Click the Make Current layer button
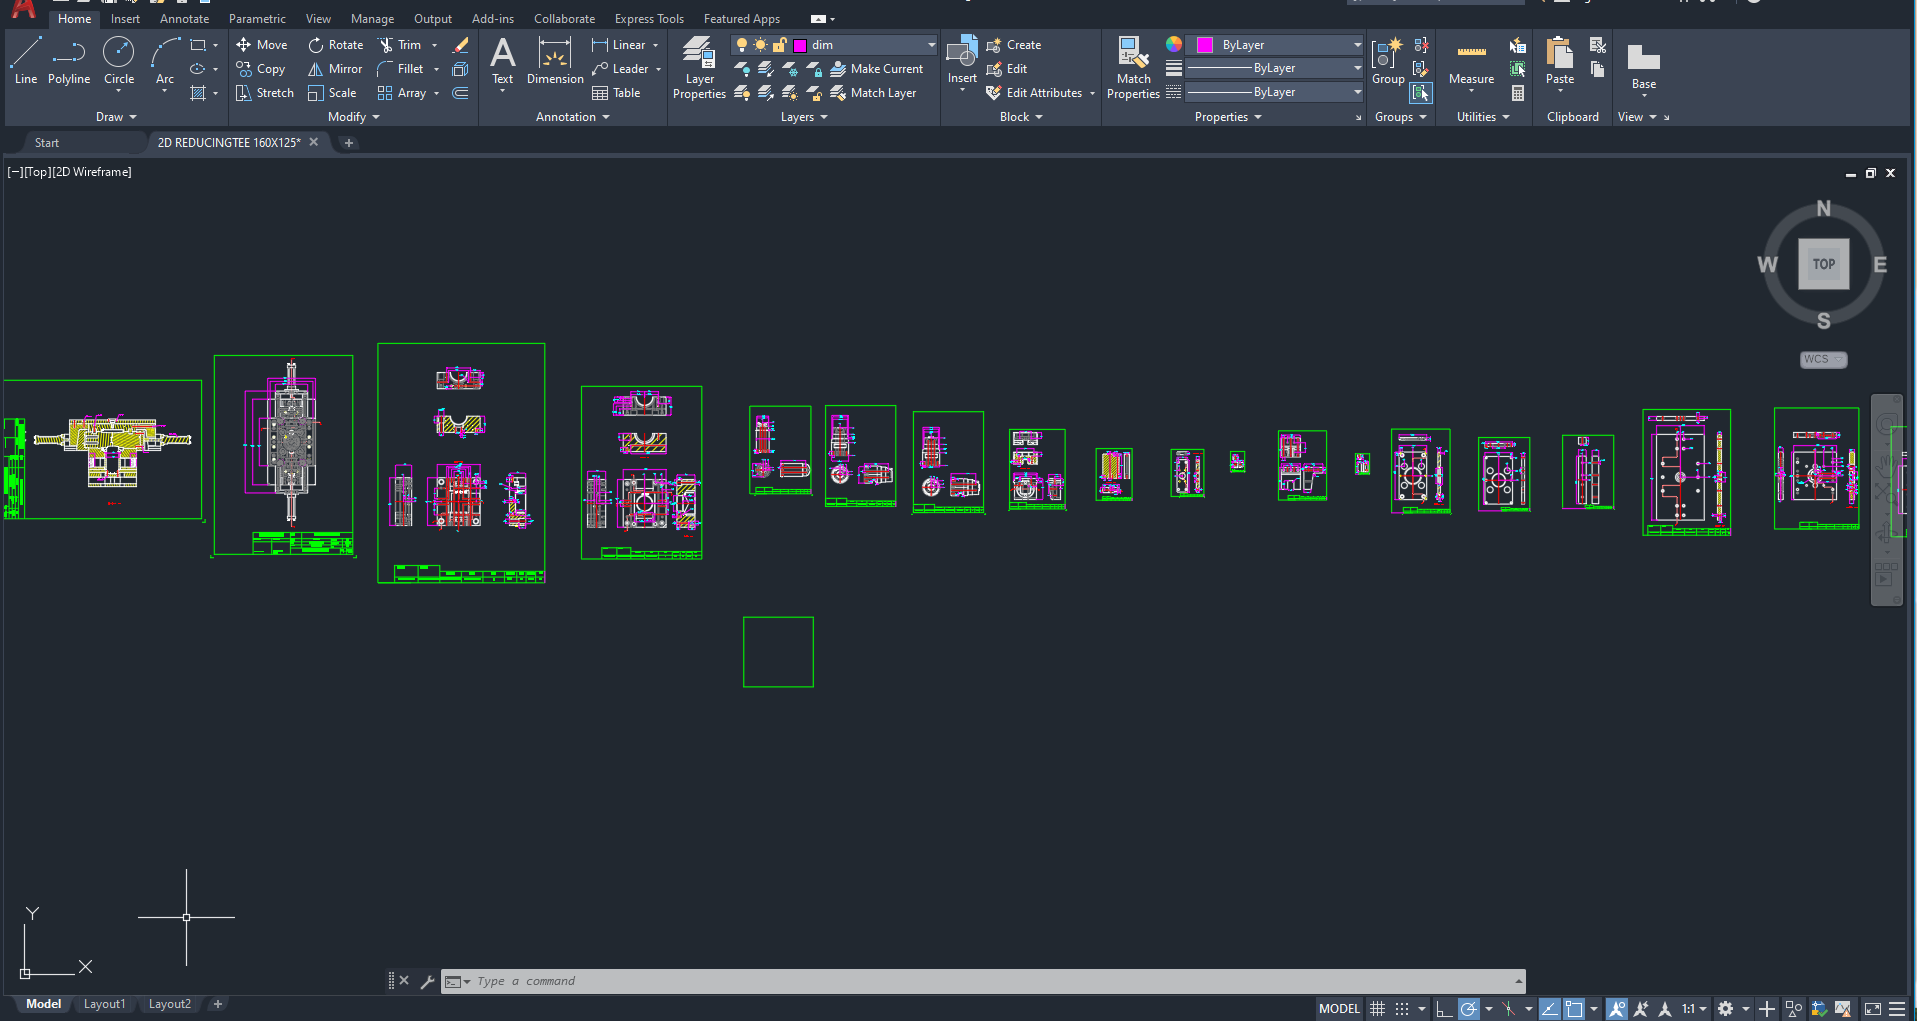The image size is (1917, 1021). [x=877, y=69]
